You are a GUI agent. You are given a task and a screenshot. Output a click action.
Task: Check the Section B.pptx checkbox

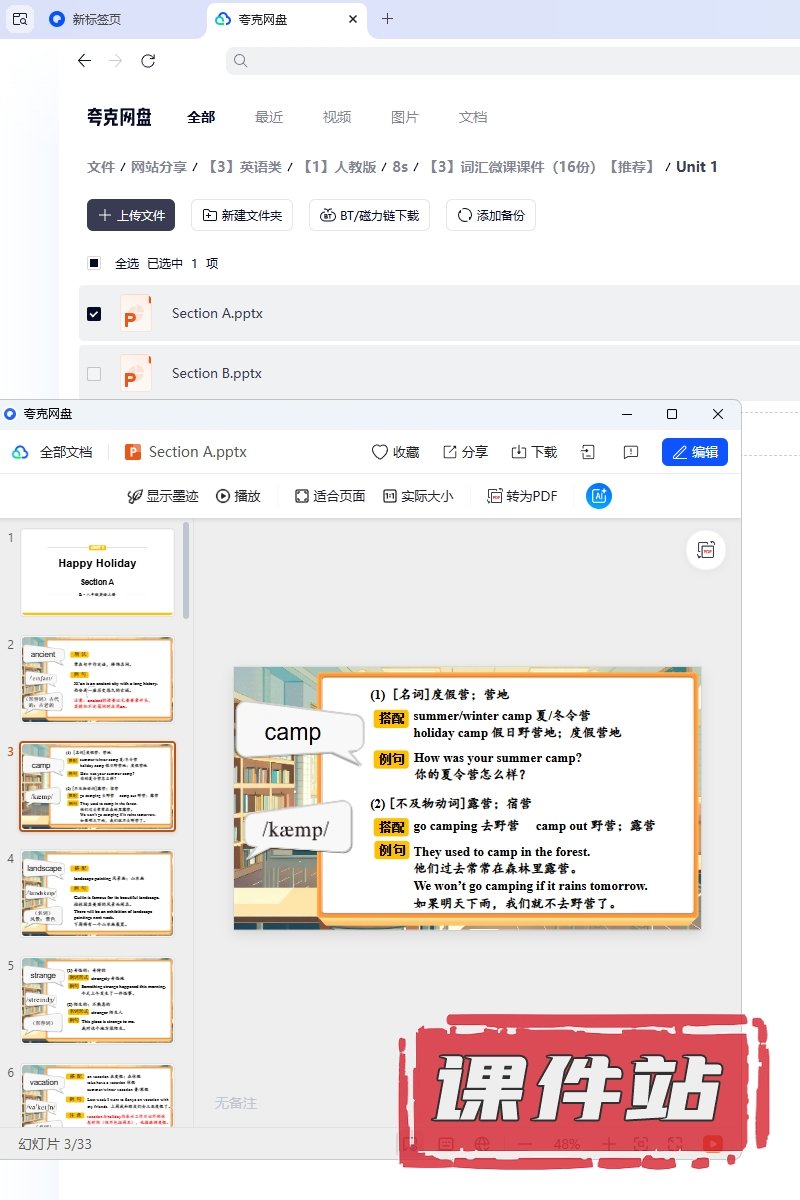94,374
